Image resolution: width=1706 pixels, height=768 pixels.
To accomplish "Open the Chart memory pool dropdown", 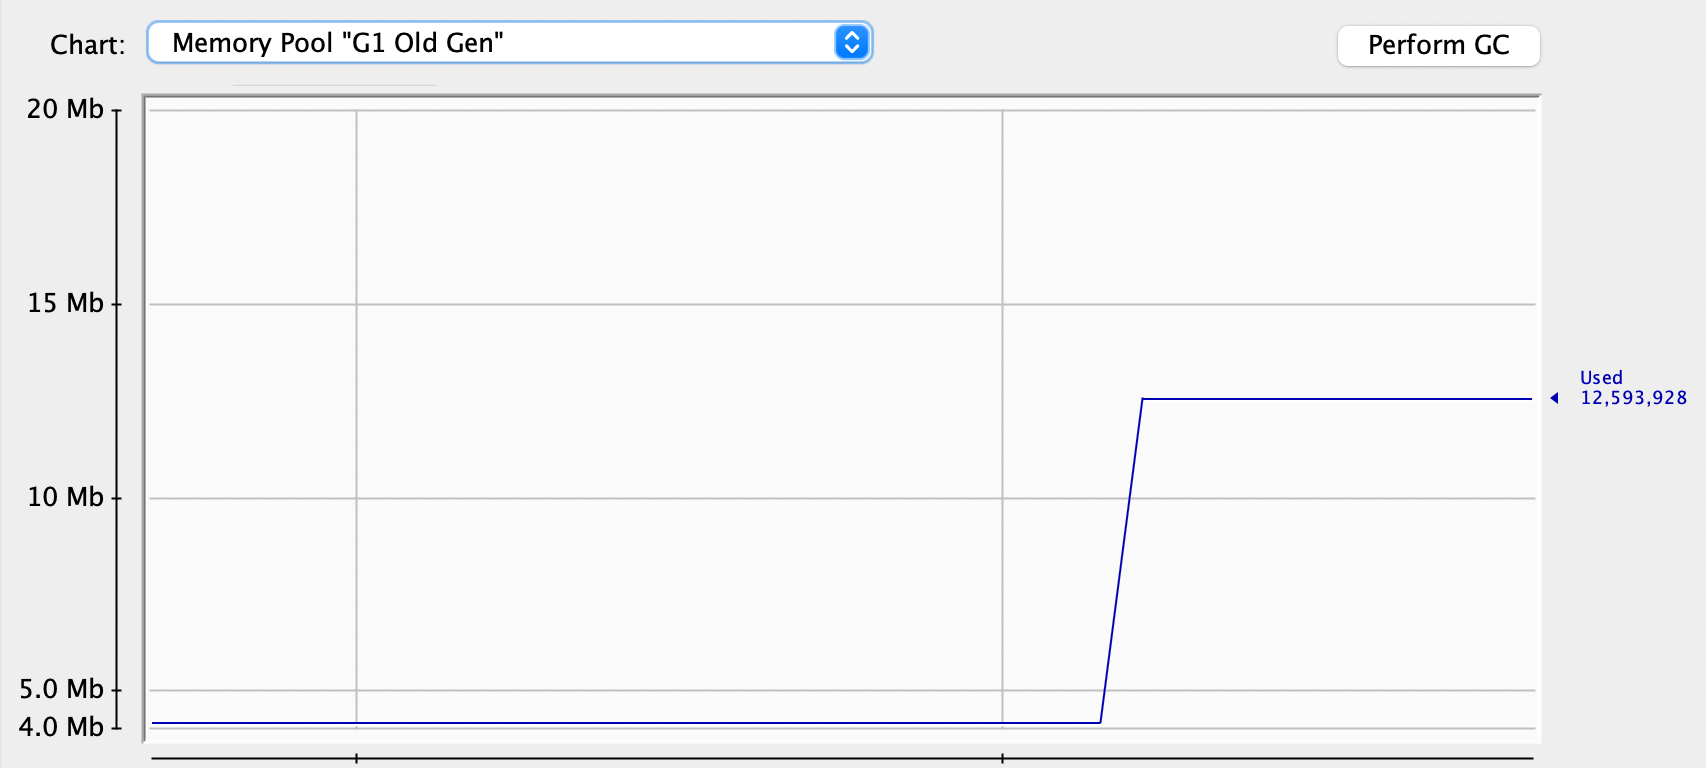I will [x=510, y=43].
